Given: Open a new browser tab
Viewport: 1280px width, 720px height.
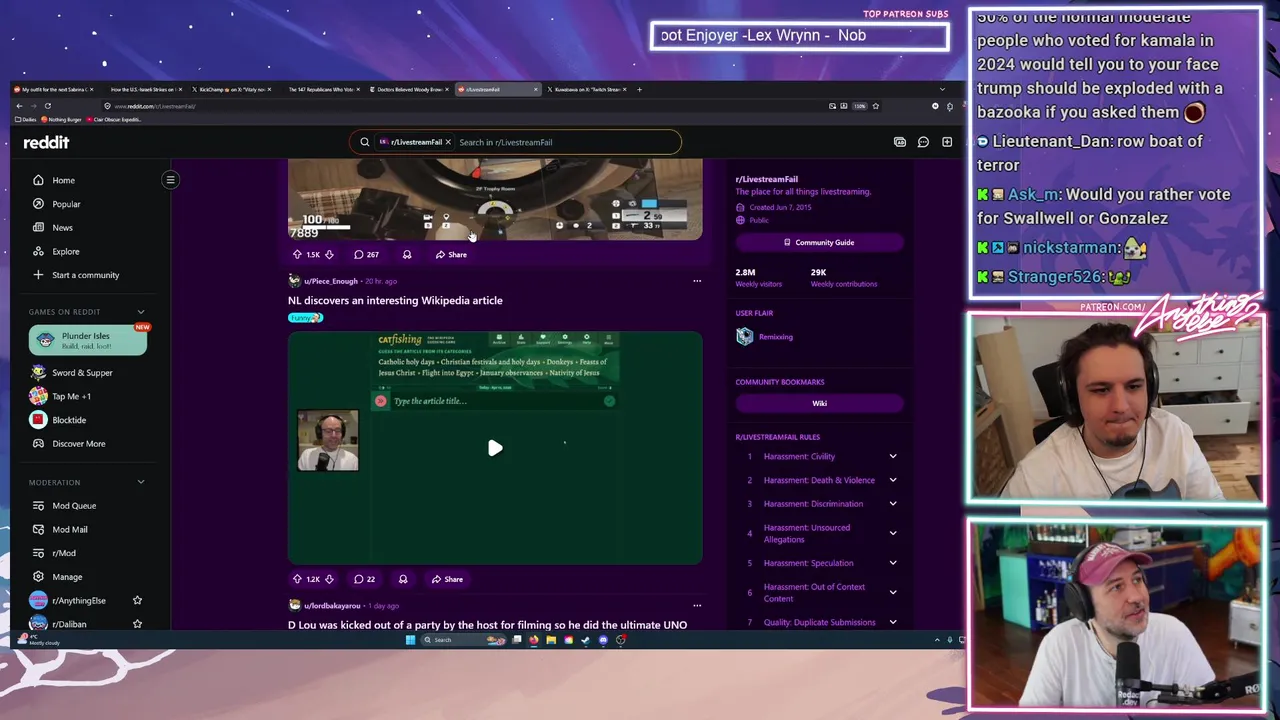Looking at the screenshot, I should pos(640,89).
